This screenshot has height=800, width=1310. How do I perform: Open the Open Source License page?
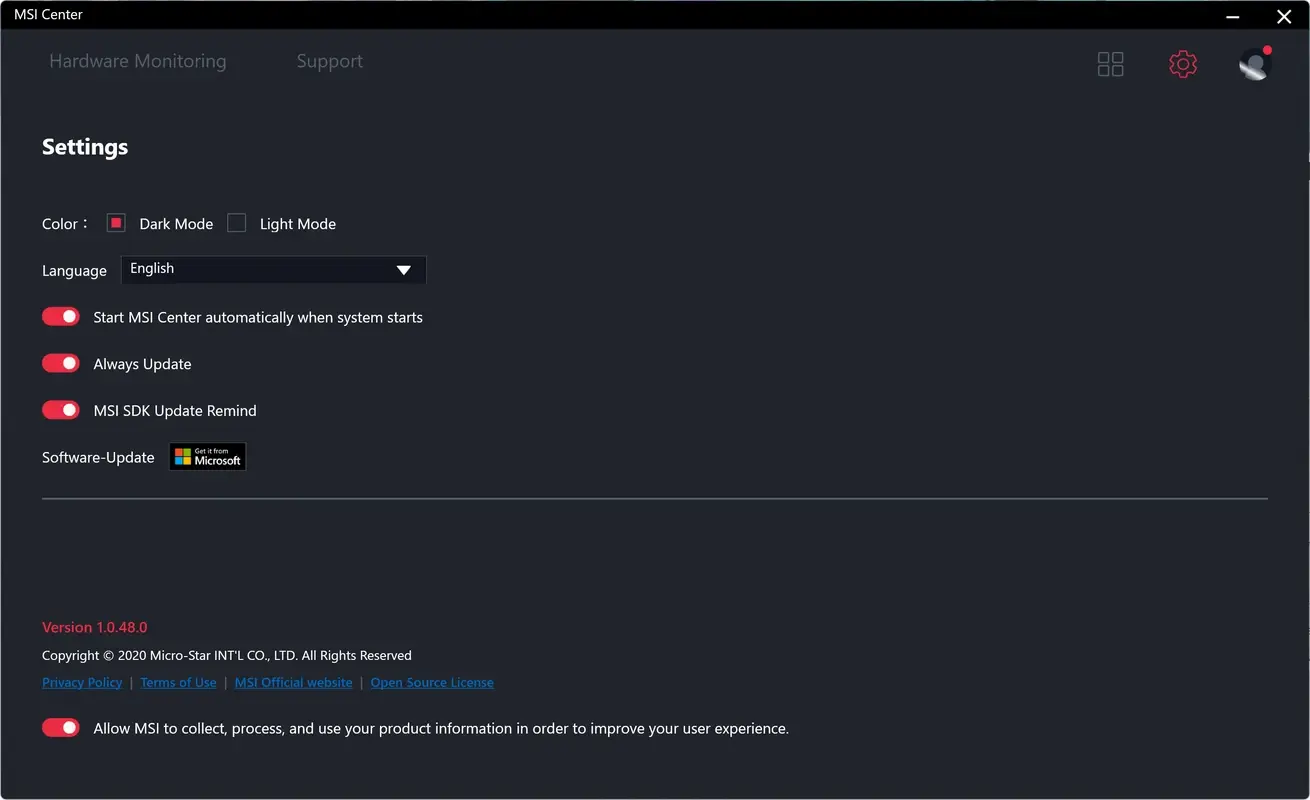click(x=431, y=682)
